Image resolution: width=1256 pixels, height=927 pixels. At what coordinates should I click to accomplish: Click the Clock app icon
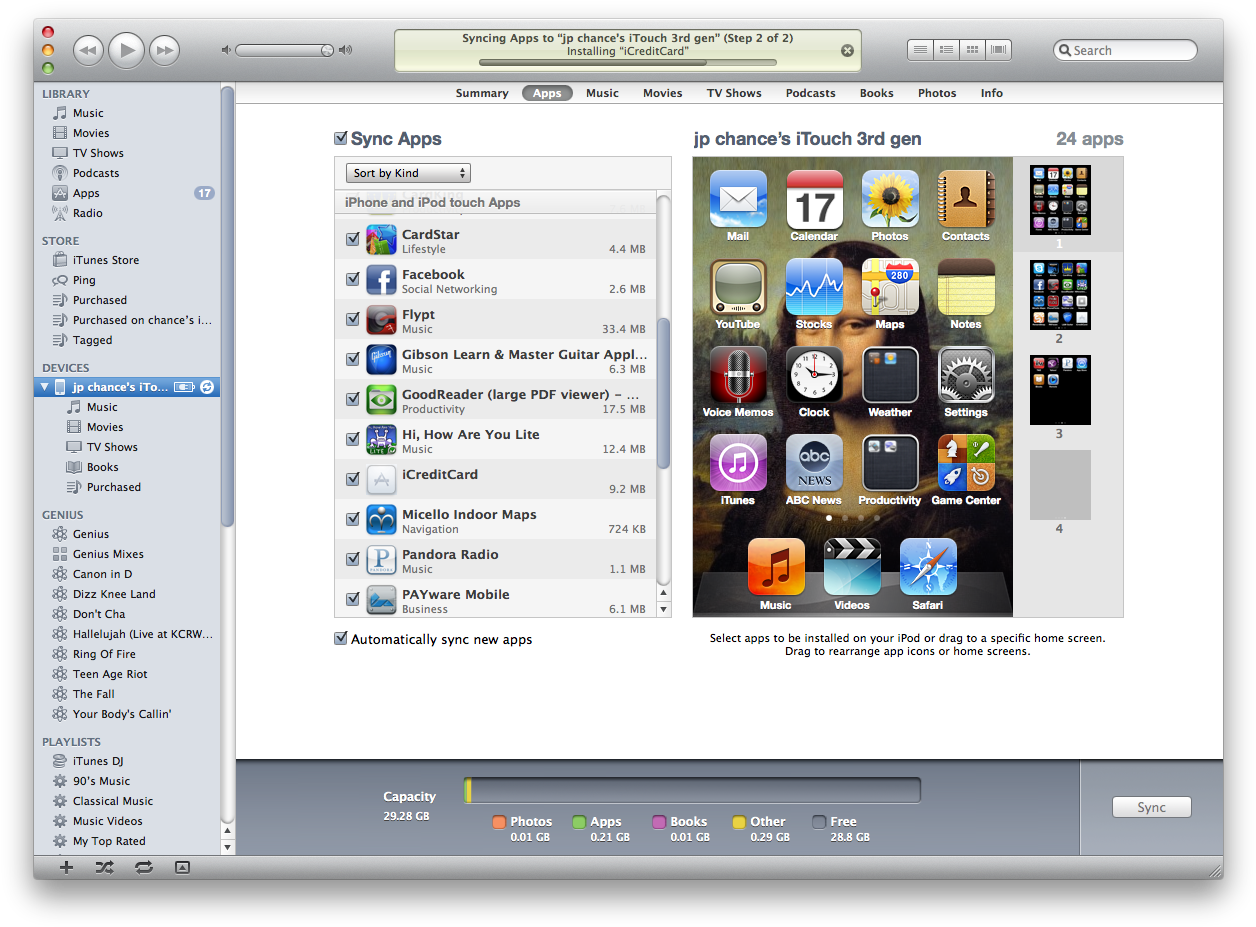coord(814,375)
